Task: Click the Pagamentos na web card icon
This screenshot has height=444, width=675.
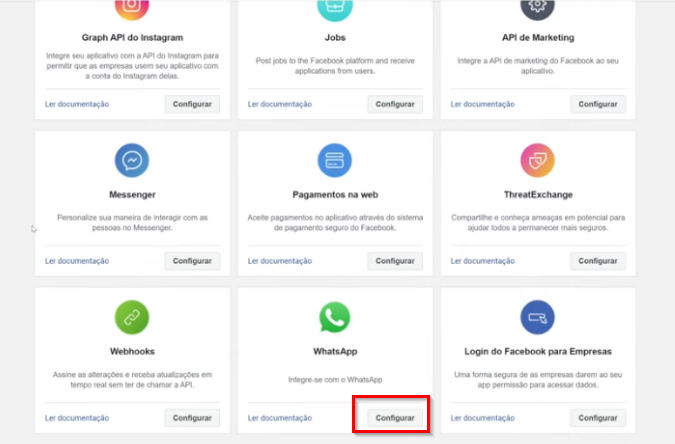Action: [x=334, y=161]
